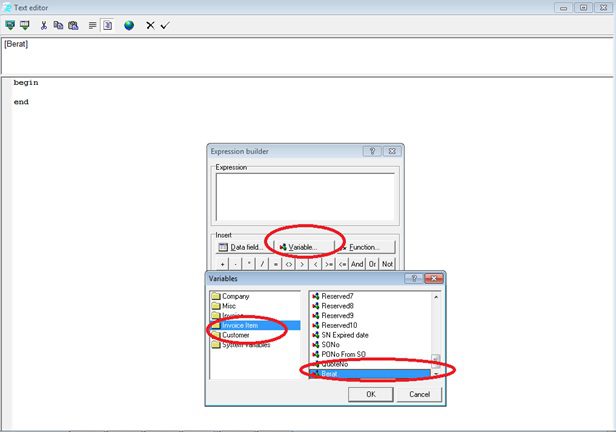Select the Invoice Item folder
Viewport: 616px width, 432px height.
click(x=243, y=325)
